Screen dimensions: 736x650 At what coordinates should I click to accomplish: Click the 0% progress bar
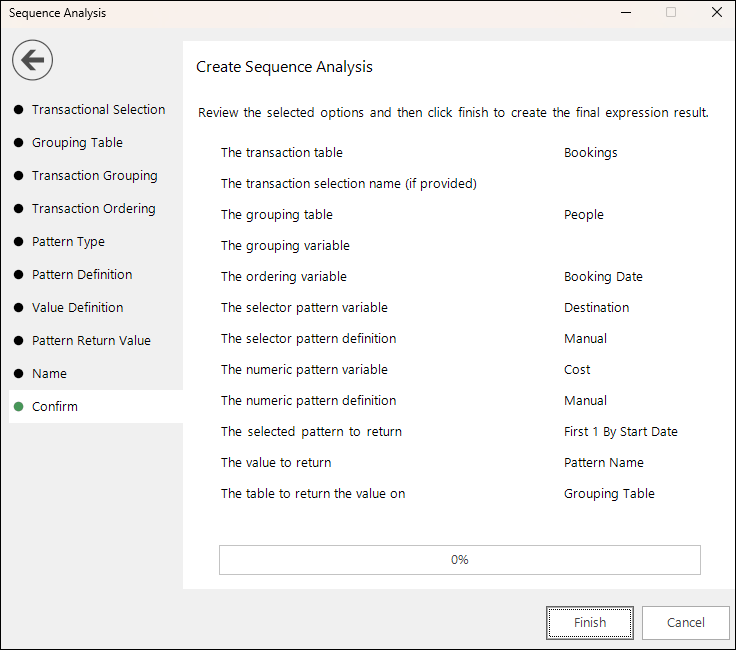(460, 560)
